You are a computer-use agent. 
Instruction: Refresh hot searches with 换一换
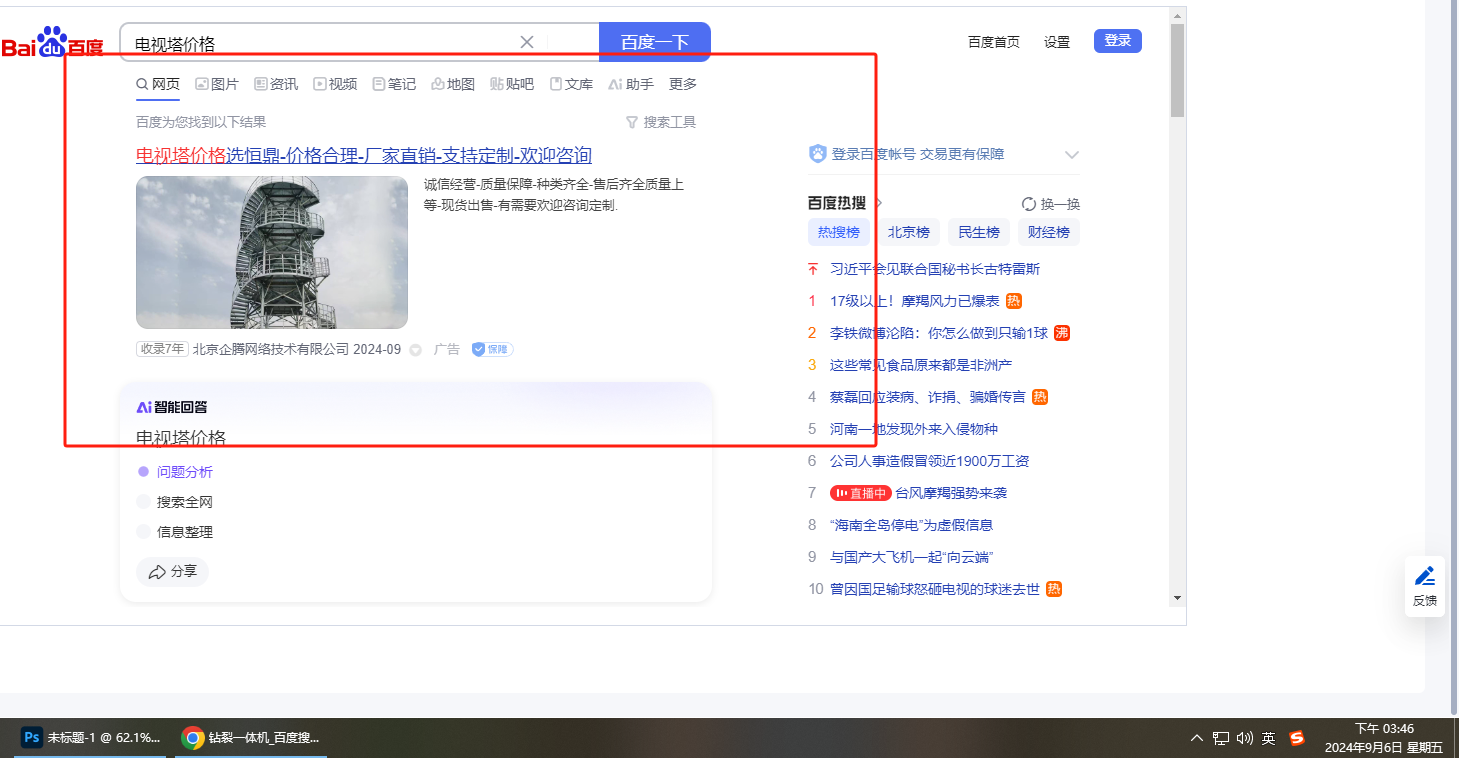pos(1051,204)
